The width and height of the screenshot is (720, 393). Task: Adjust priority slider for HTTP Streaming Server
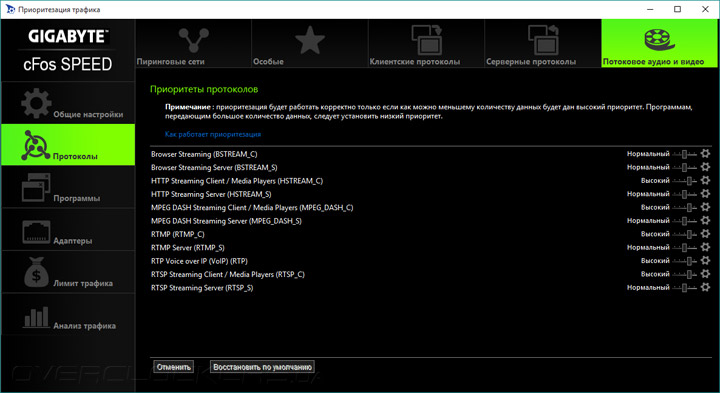click(685, 194)
